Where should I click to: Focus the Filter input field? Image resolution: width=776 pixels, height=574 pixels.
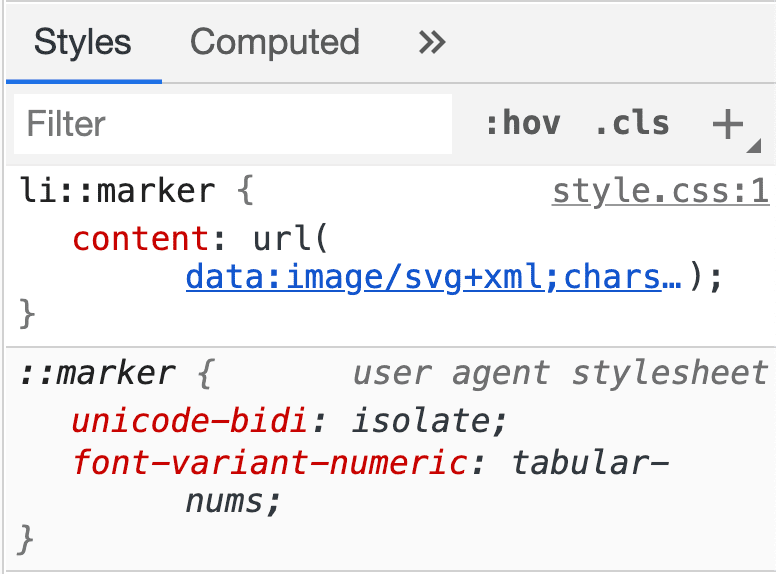point(234,124)
